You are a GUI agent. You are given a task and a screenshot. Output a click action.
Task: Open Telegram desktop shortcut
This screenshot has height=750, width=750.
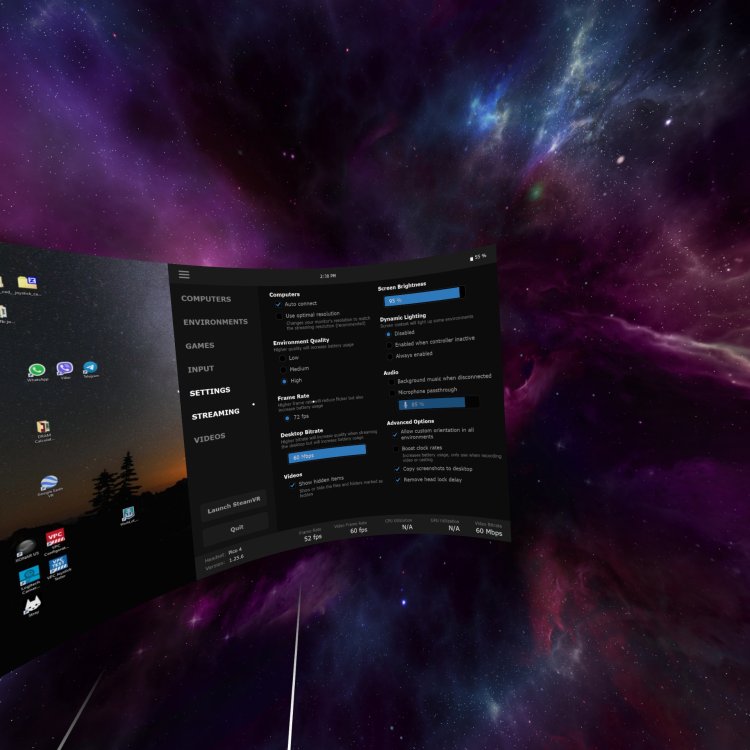click(90, 369)
